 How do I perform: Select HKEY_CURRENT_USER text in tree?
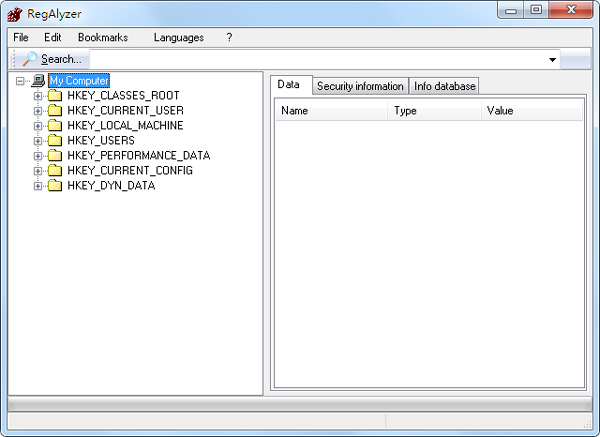(126, 110)
